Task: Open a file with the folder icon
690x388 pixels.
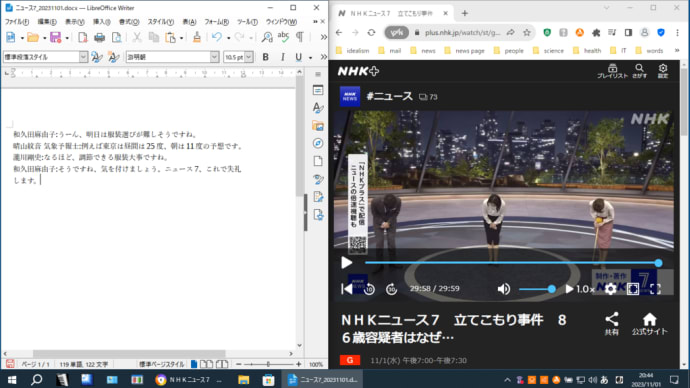Action: 33,37
